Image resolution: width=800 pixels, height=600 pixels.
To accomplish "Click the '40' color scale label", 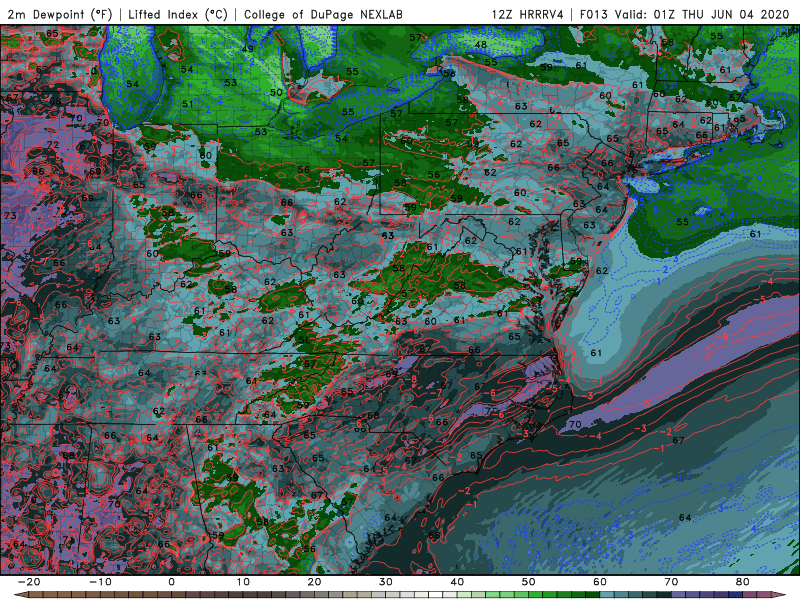I will (457, 582).
